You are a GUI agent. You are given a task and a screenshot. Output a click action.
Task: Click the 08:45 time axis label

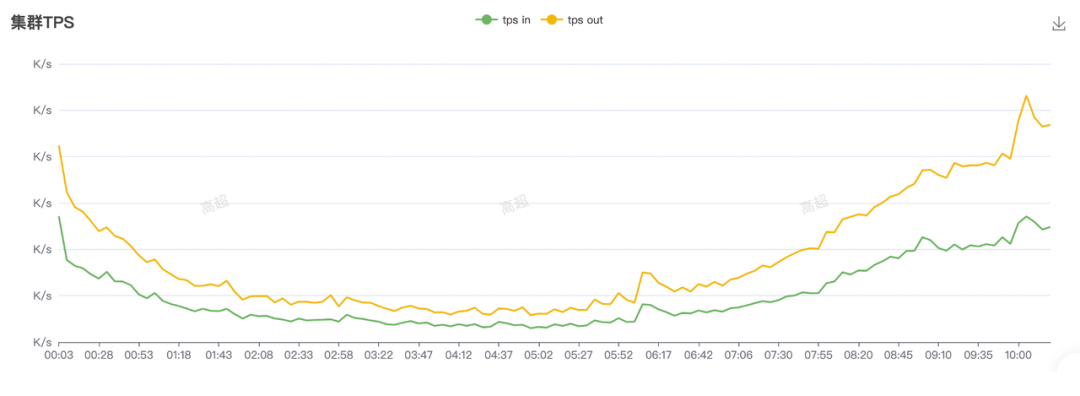coord(897,355)
